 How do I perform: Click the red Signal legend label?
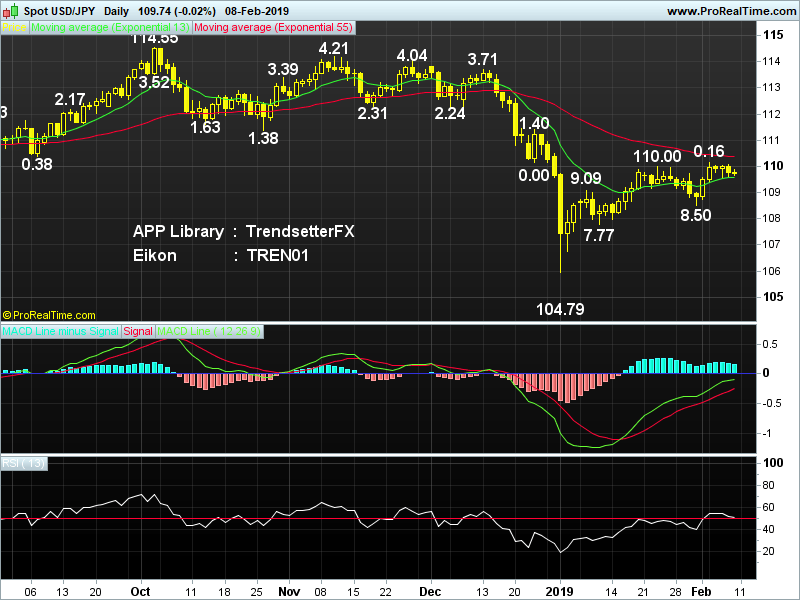tap(138, 332)
